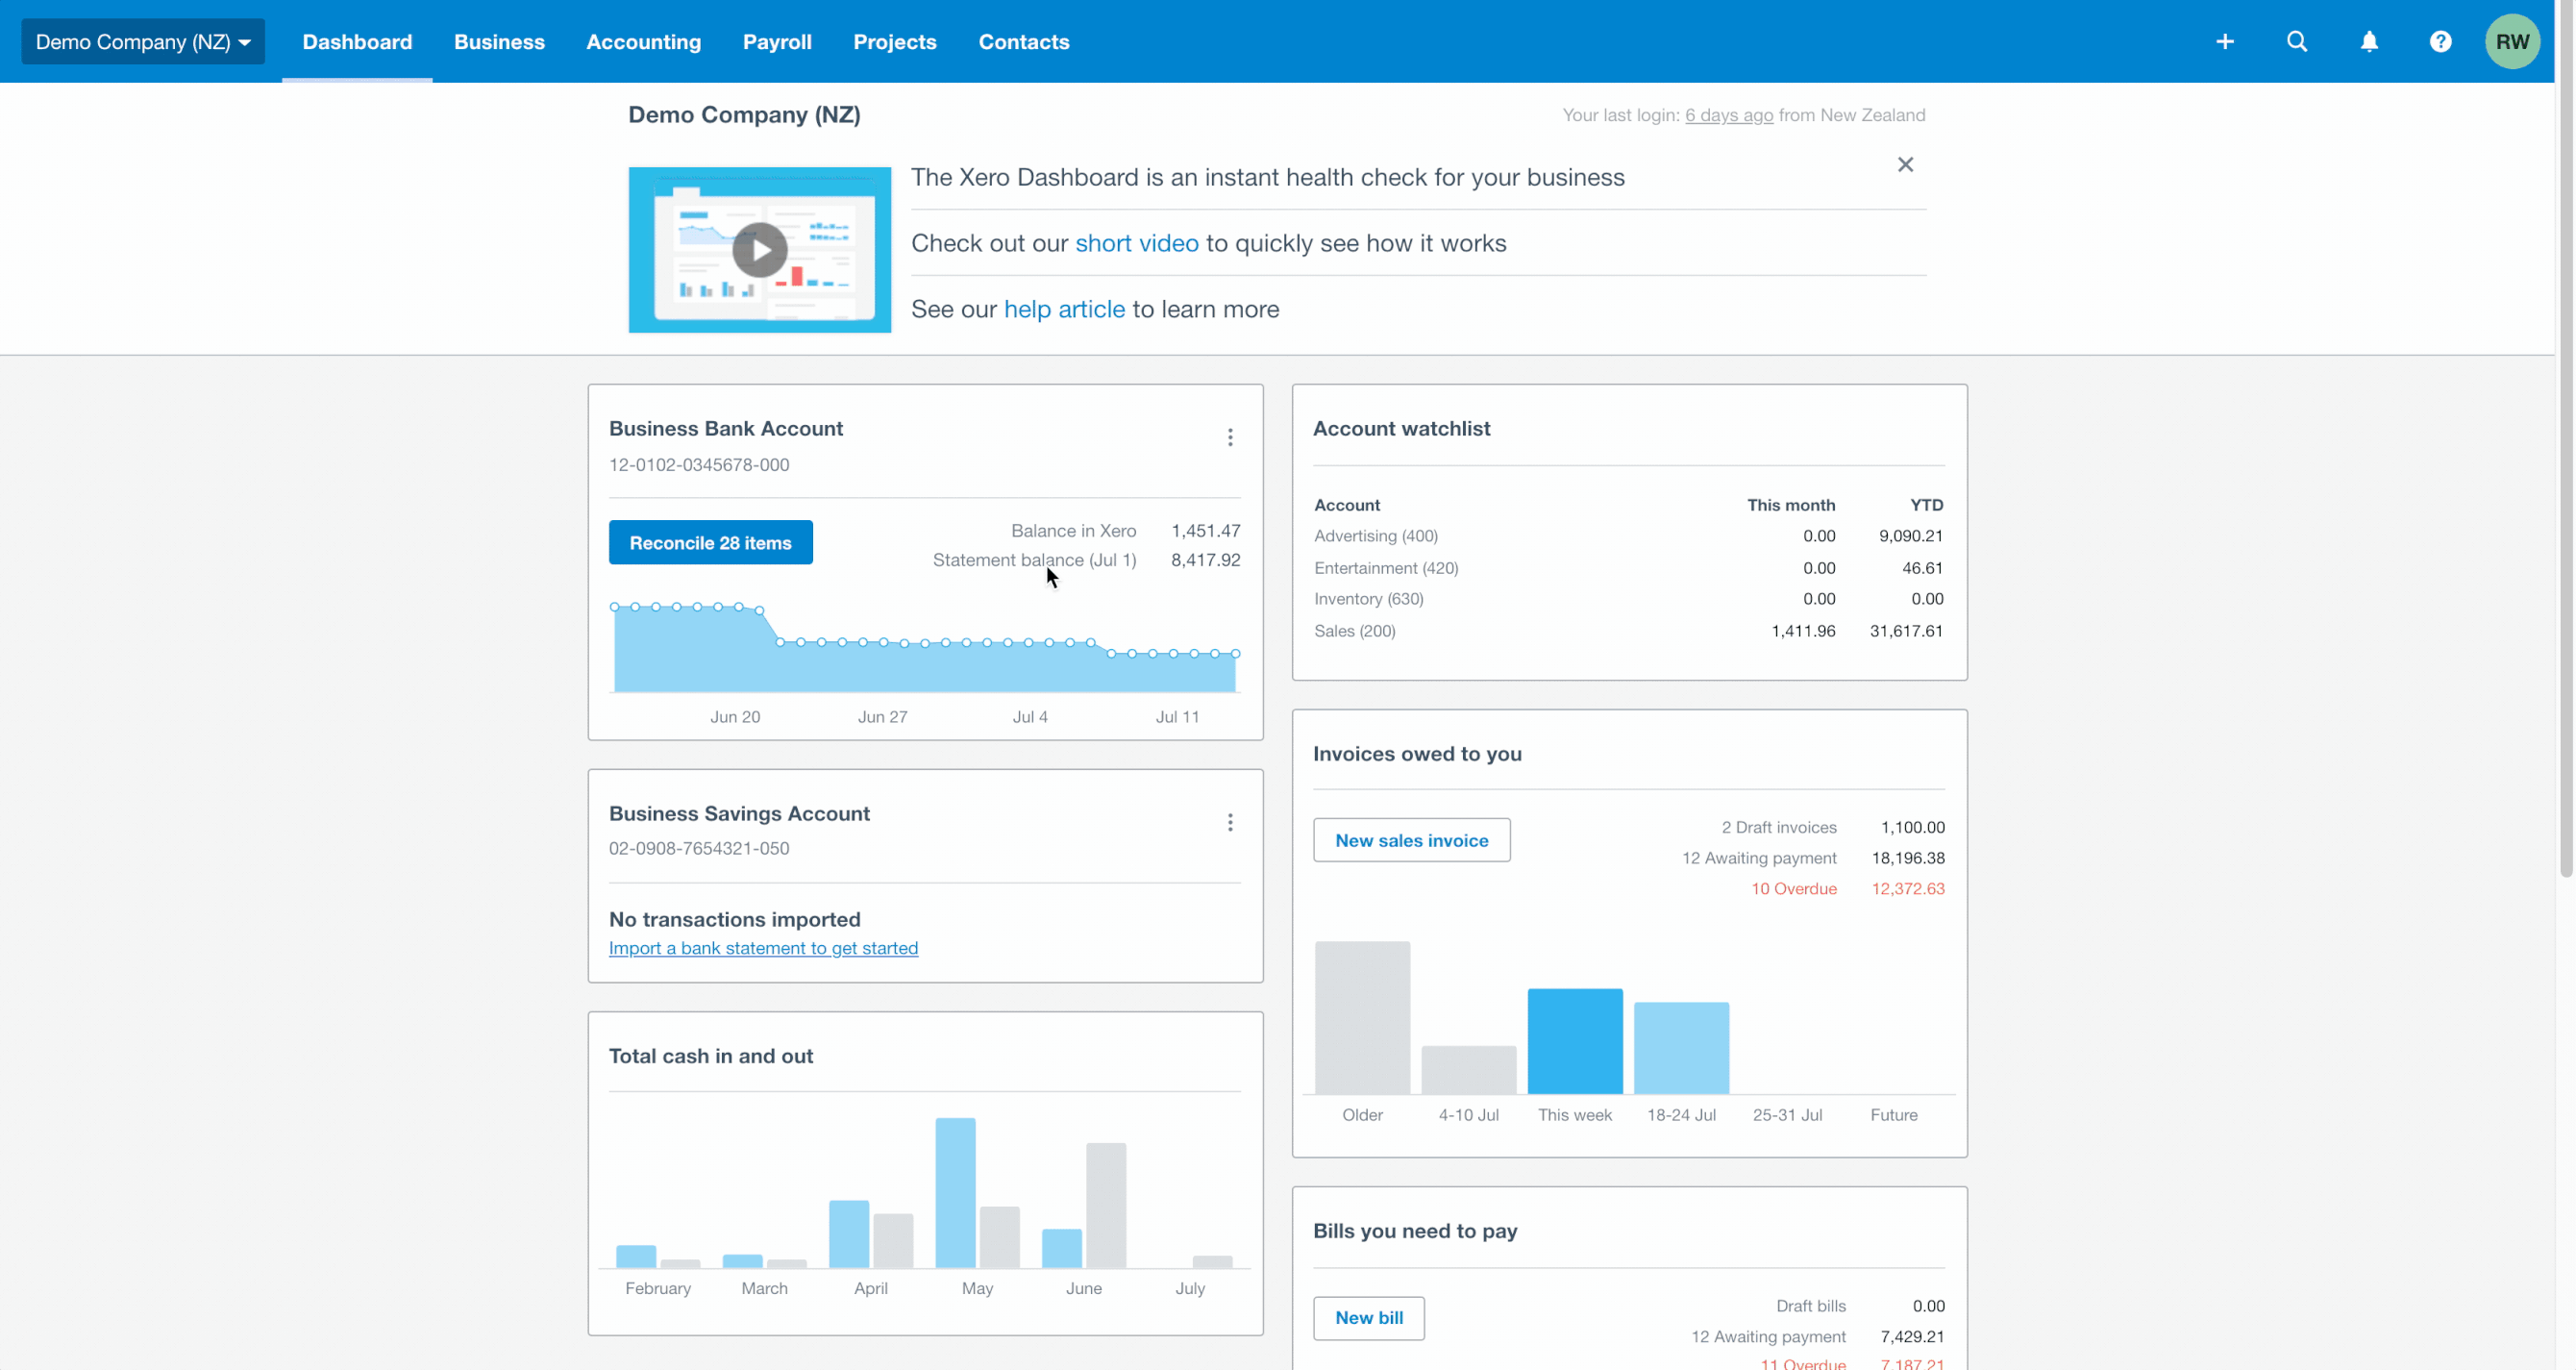Viewport: 2576px width, 1370px height.
Task: Click the page vertical scrollbar
Action: point(2565,440)
